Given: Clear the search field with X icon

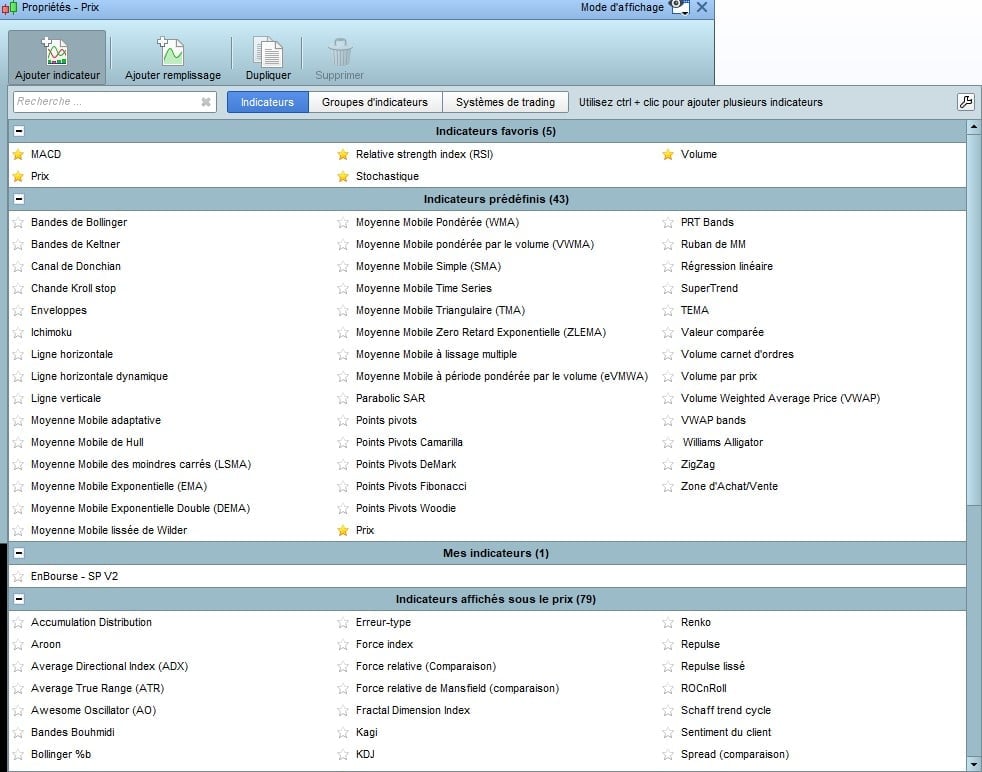Looking at the screenshot, I should pos(205,101).
